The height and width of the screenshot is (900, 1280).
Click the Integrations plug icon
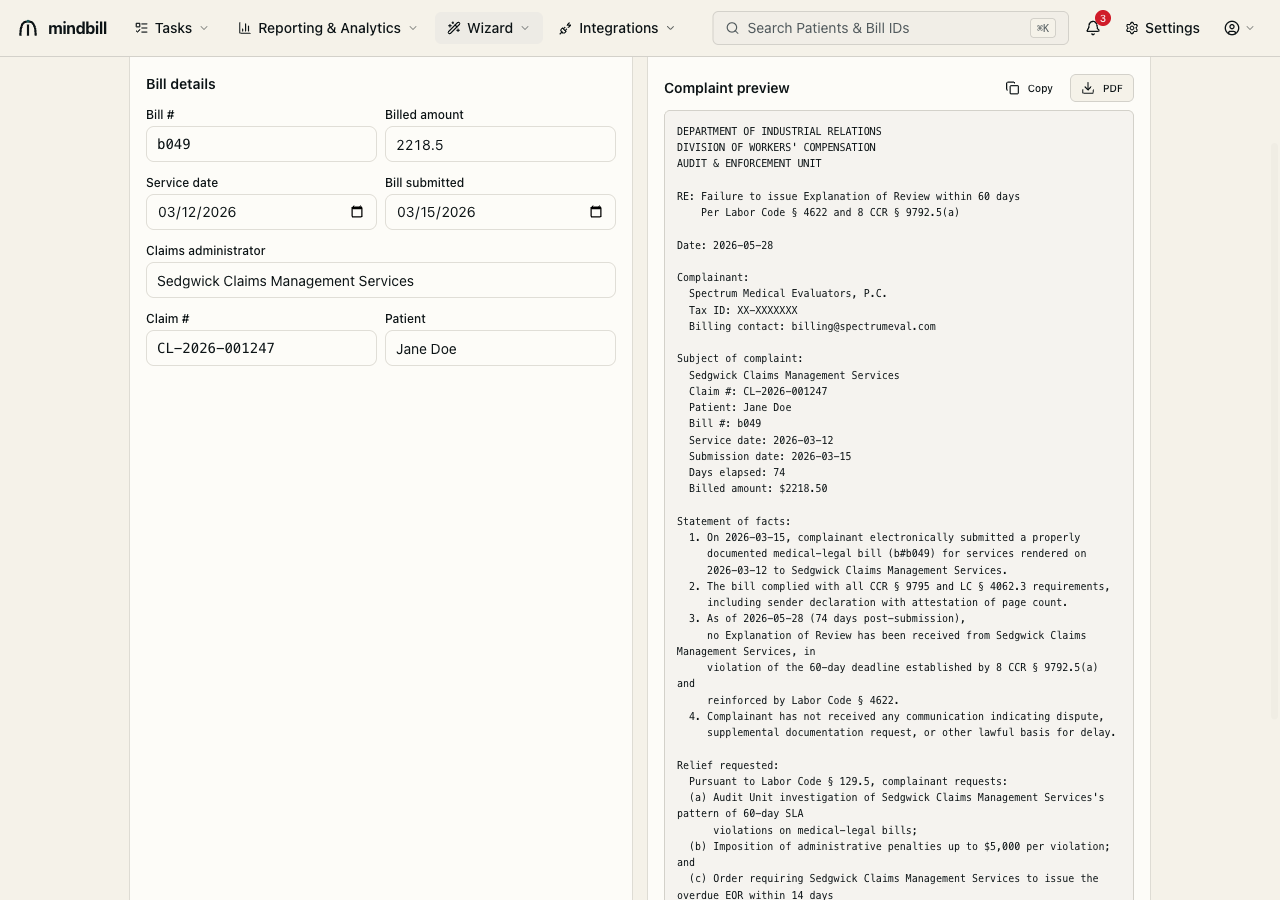click(x=566, y=28)
